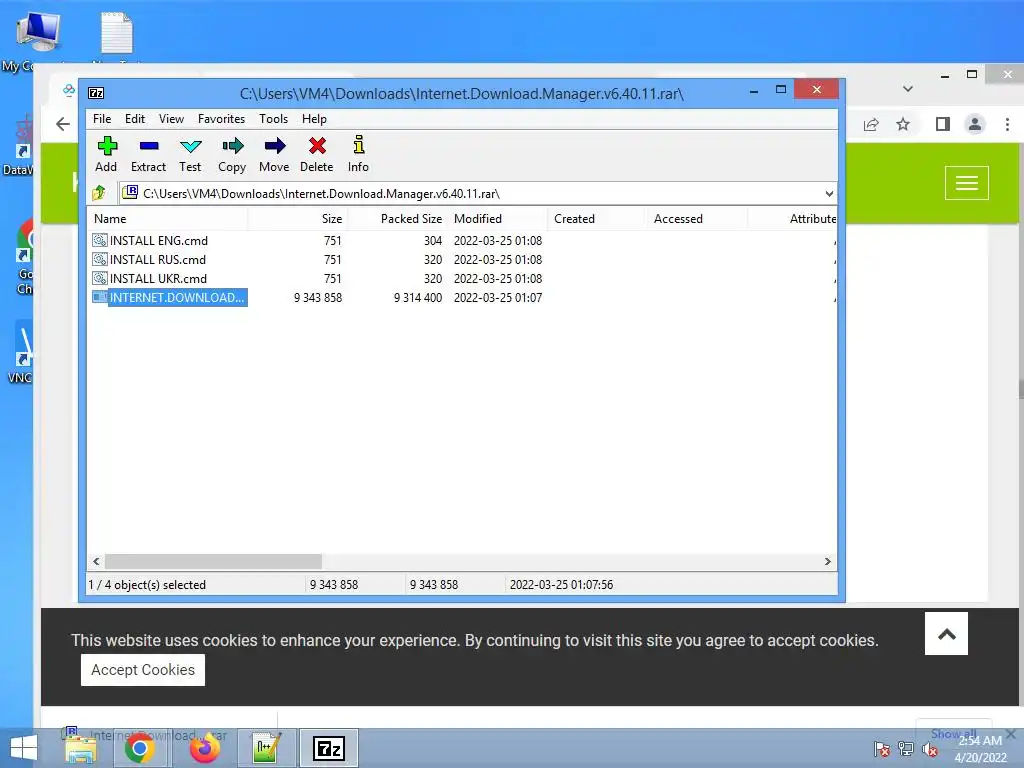Click the INSTALL ENG.cmd file icon
Image resolution: width=1024 pixels, height=768 pixels.
(x=99, y=240)
